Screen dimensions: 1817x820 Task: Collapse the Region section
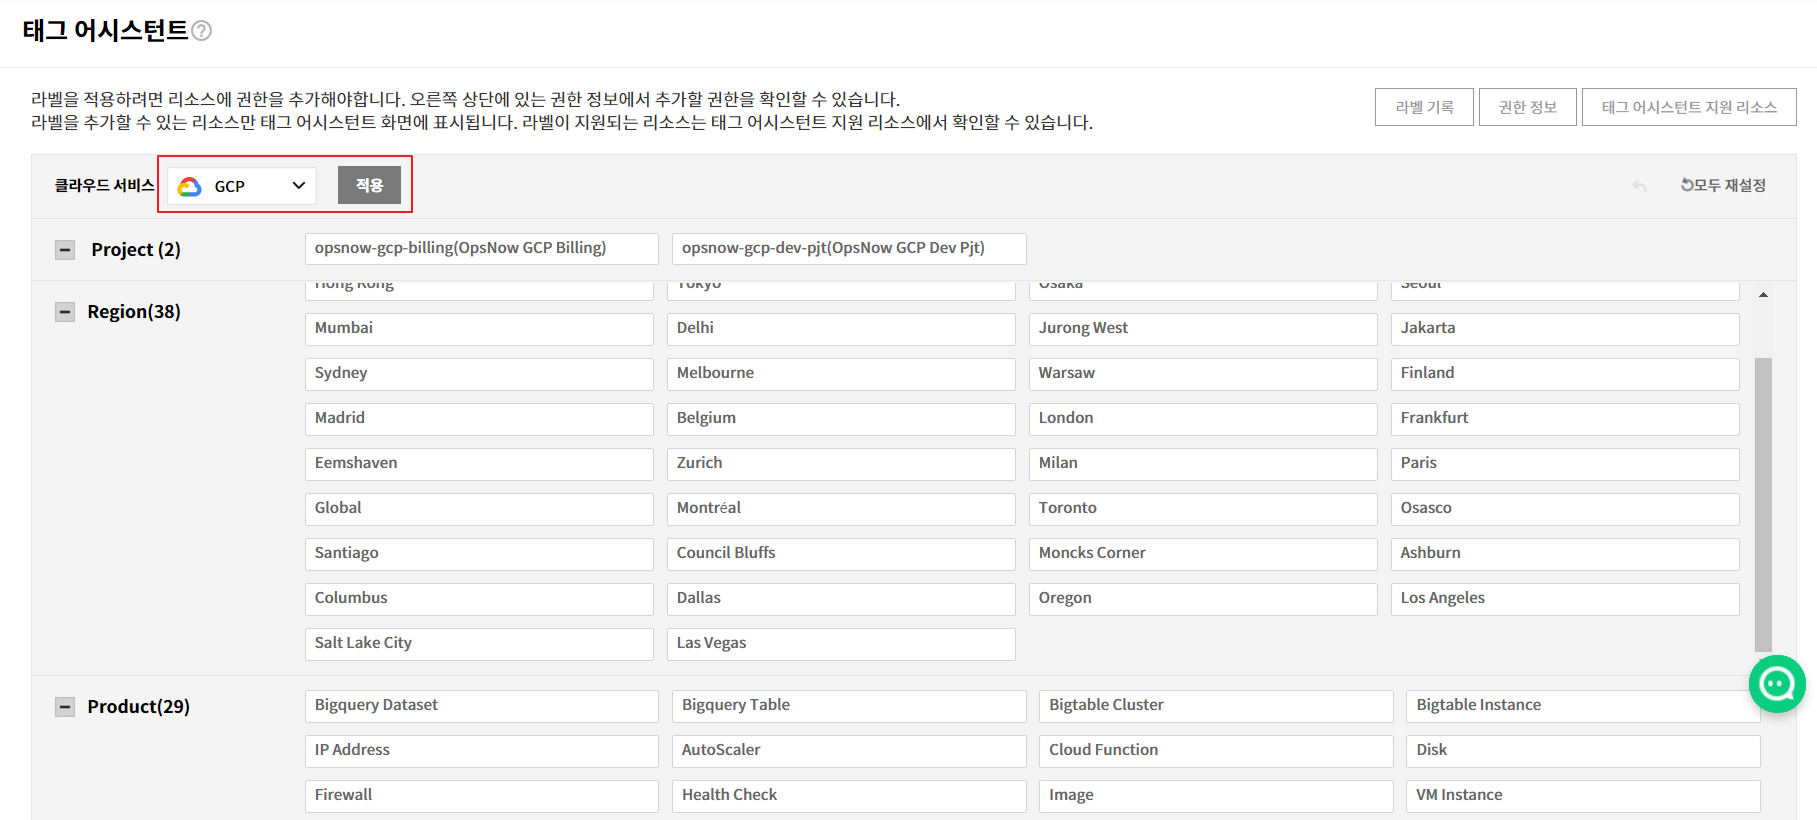pos(65,312)
